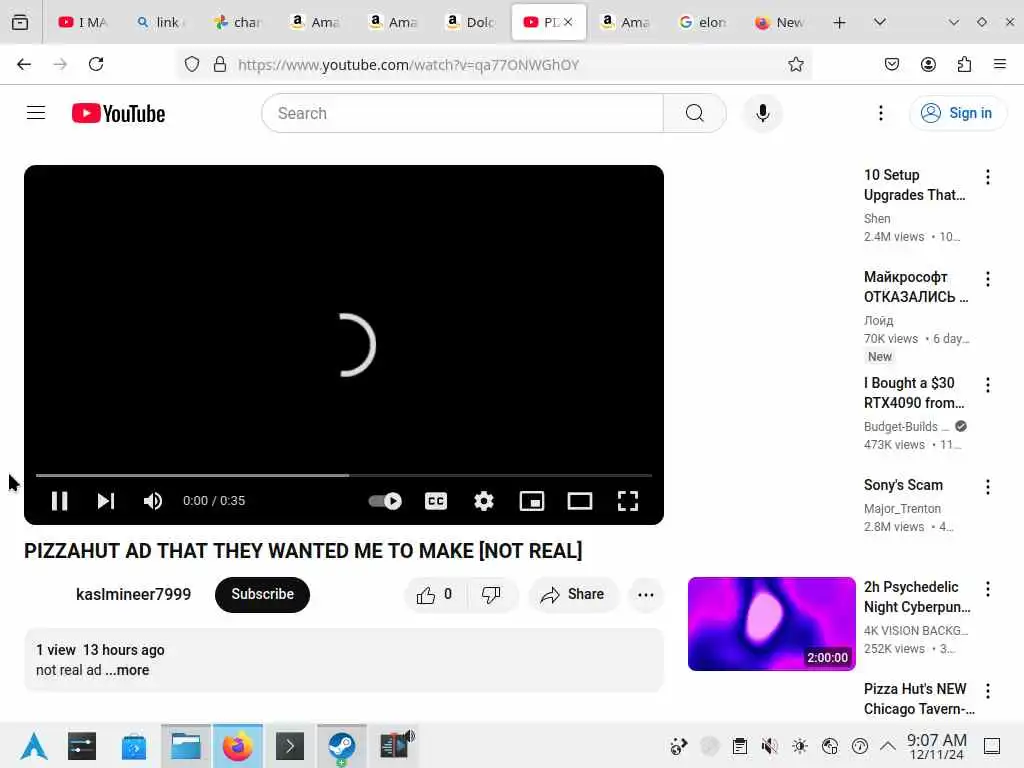The width and height of the screenshot is (1024, 768).
Task: Save page to Pocket
Action: [x=891, y=64]
